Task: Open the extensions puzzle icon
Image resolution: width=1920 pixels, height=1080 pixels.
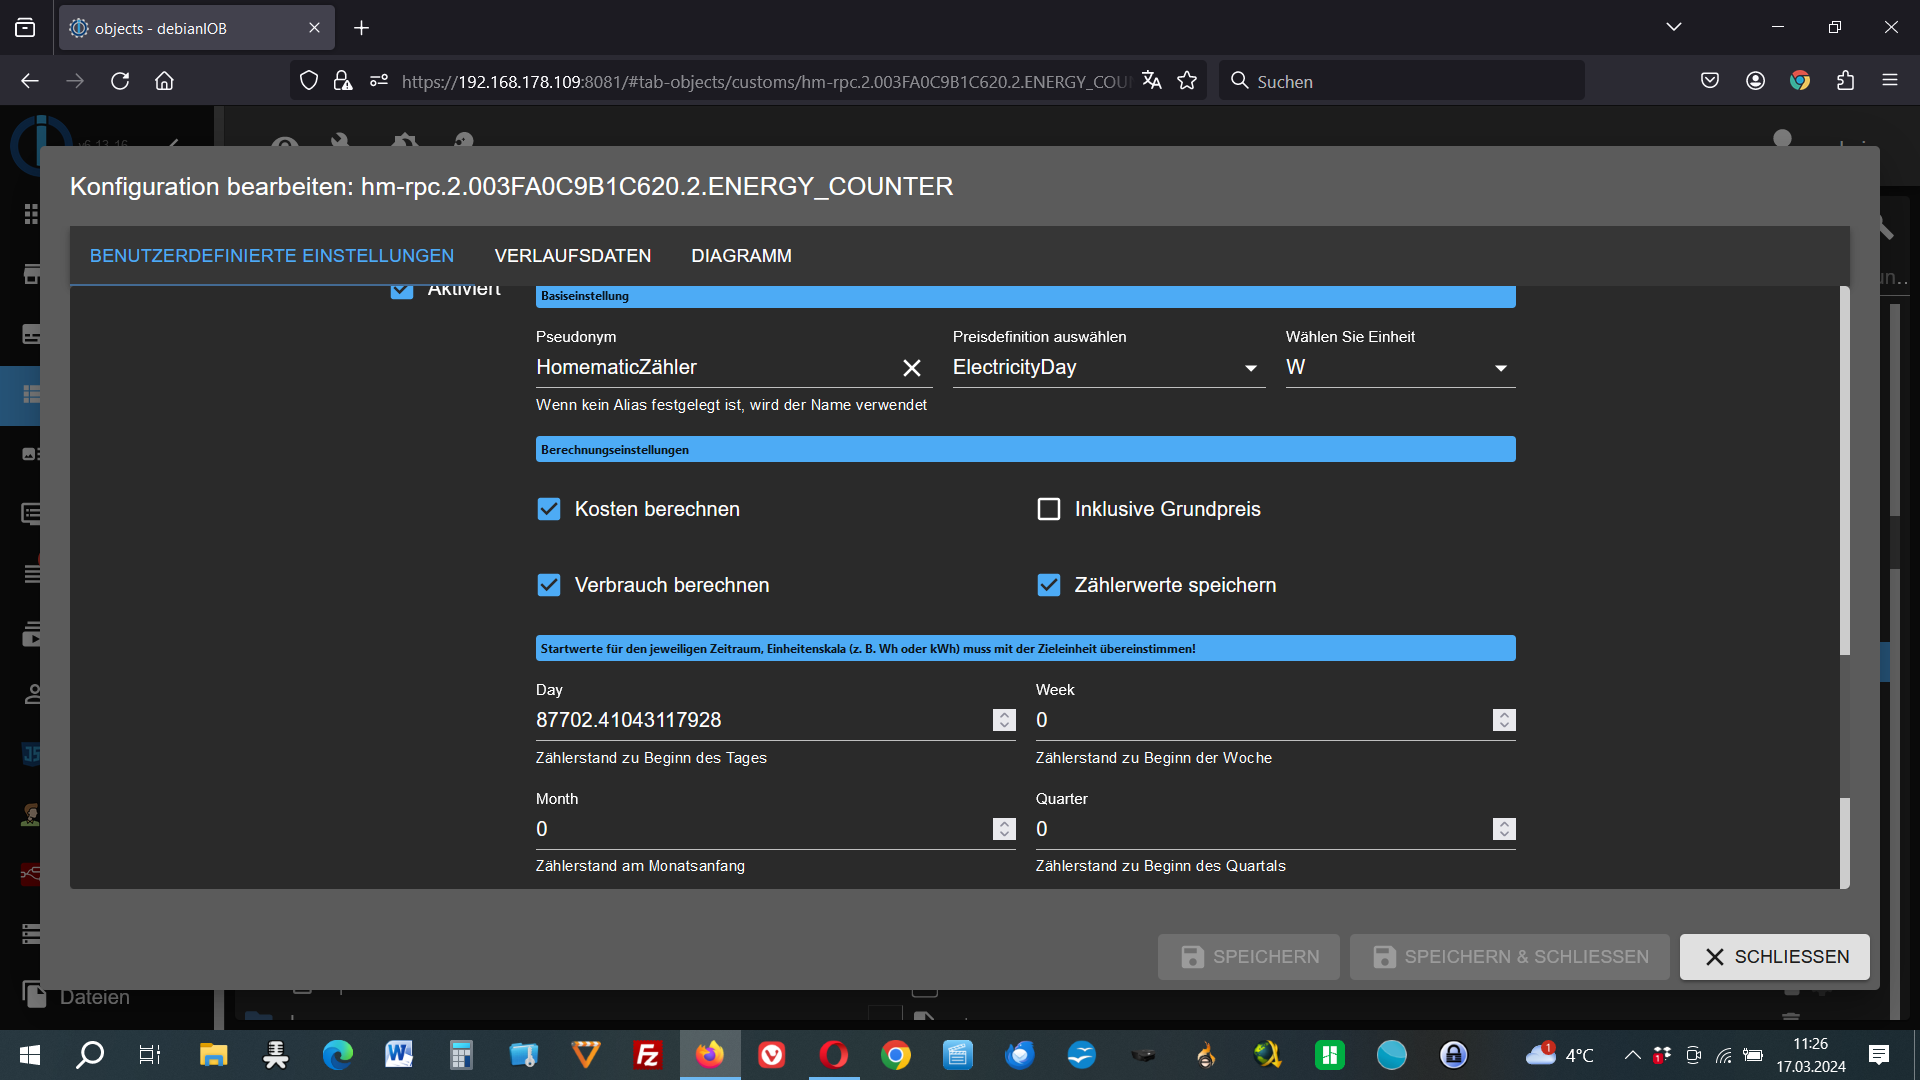Action: [x=1845, y=81]
